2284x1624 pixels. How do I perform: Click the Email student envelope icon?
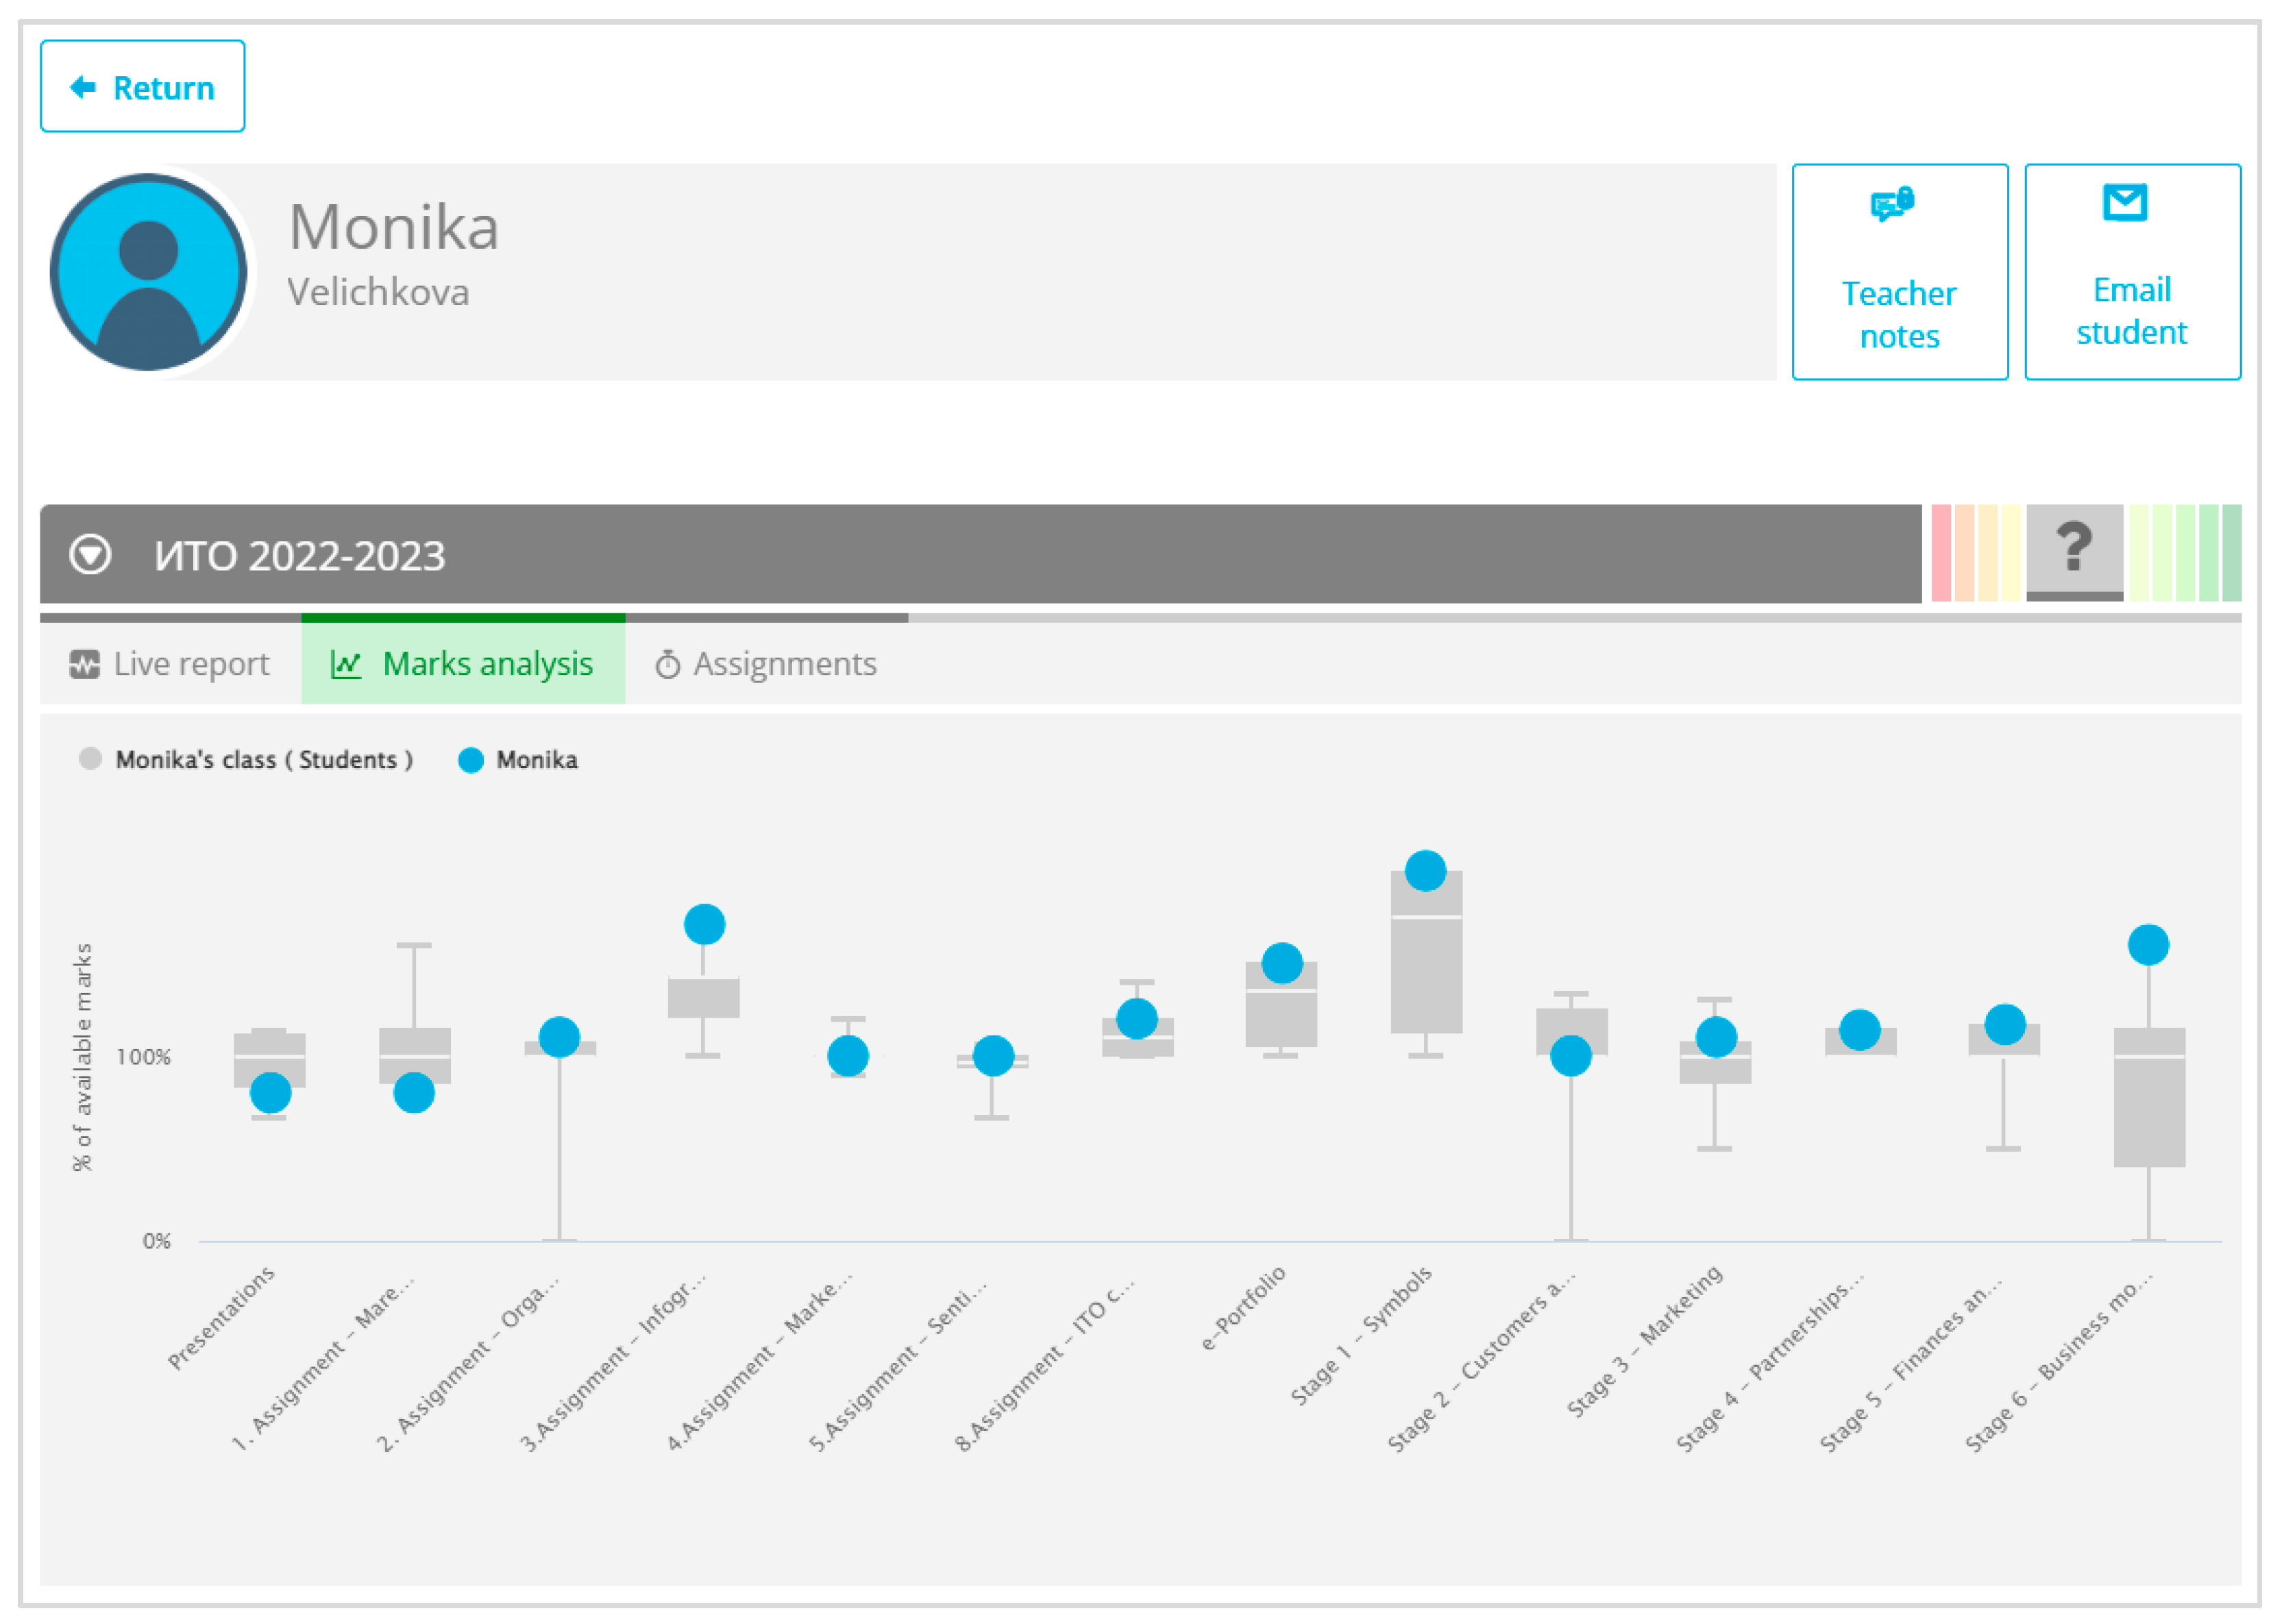(x=2125, y=202)
